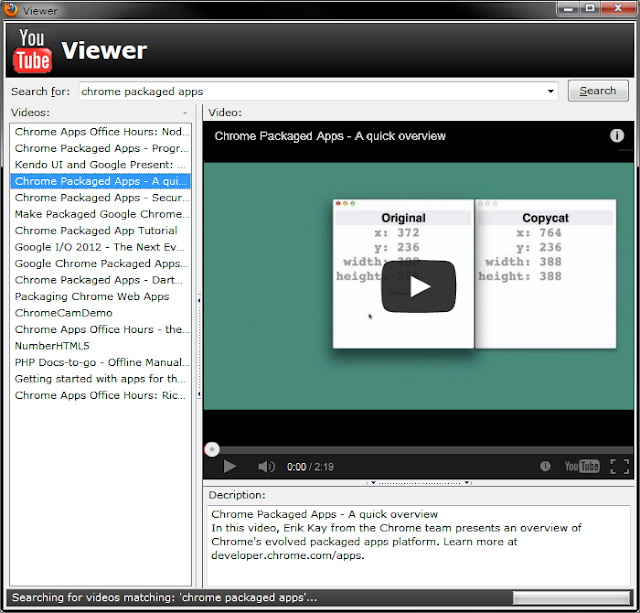640x613 pixels.
Task: Select 'Google Chrome Packaged Apps...' video
Action: click(100, 263)
